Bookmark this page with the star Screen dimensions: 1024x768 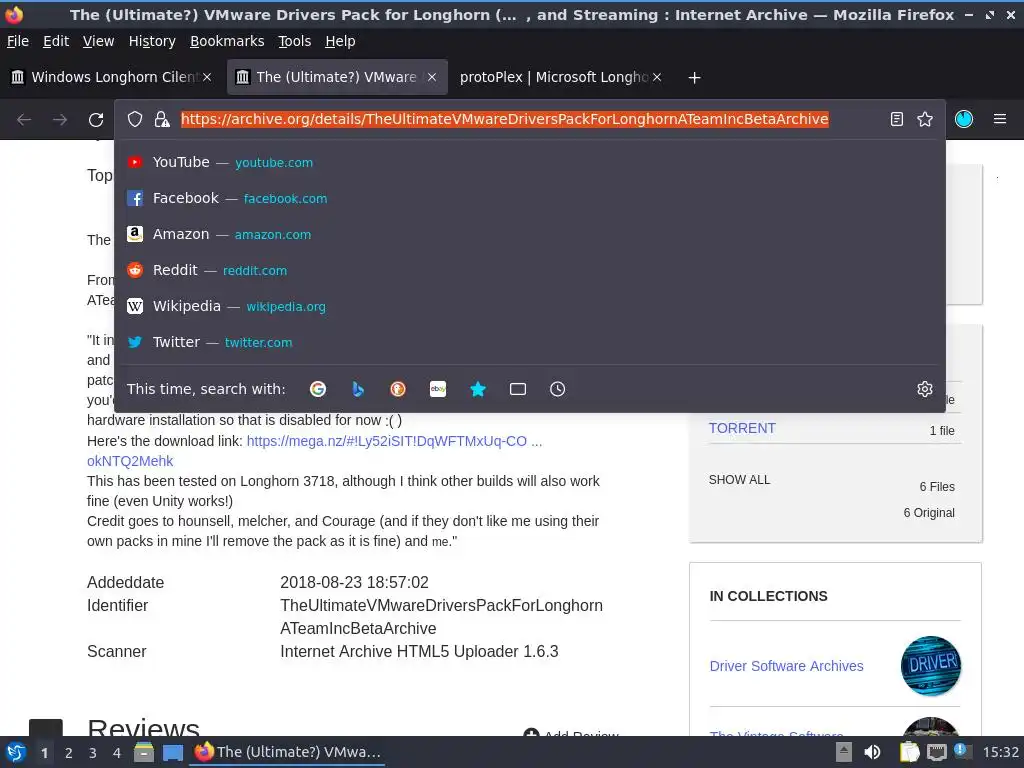point(925,120)
